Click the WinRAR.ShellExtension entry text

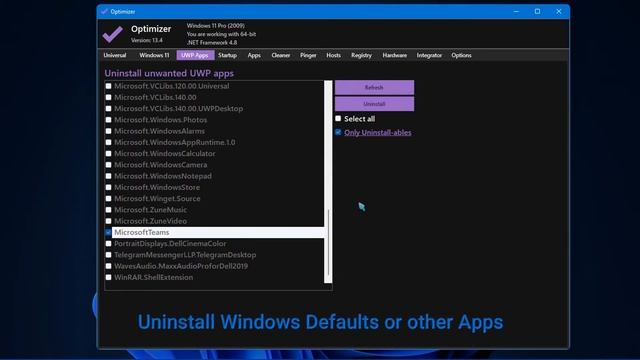(153, 277)
